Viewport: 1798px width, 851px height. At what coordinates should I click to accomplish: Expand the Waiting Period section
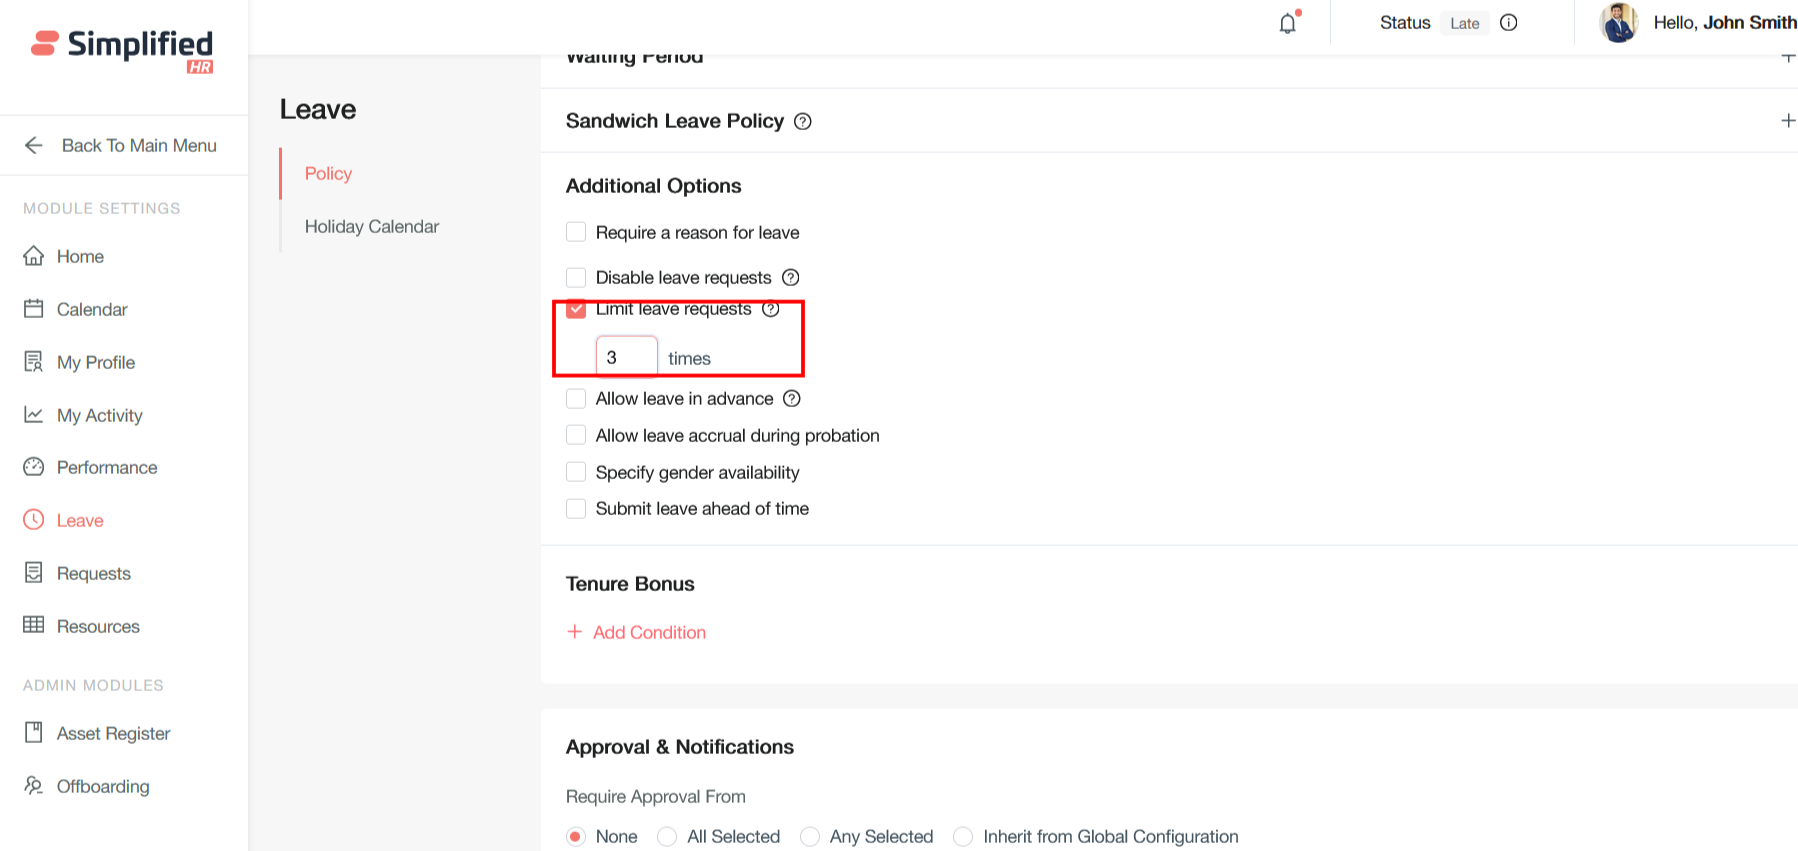tap(1788, 57)
